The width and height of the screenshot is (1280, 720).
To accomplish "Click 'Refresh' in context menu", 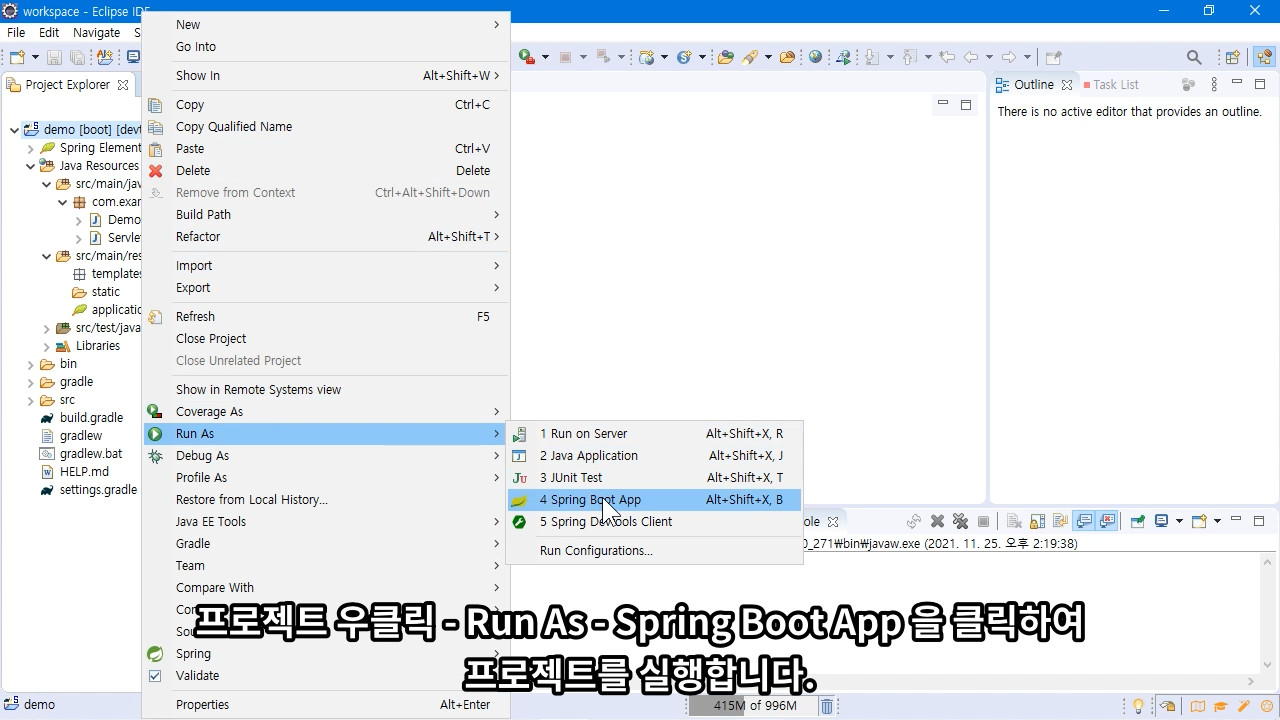I will point(325,317).
